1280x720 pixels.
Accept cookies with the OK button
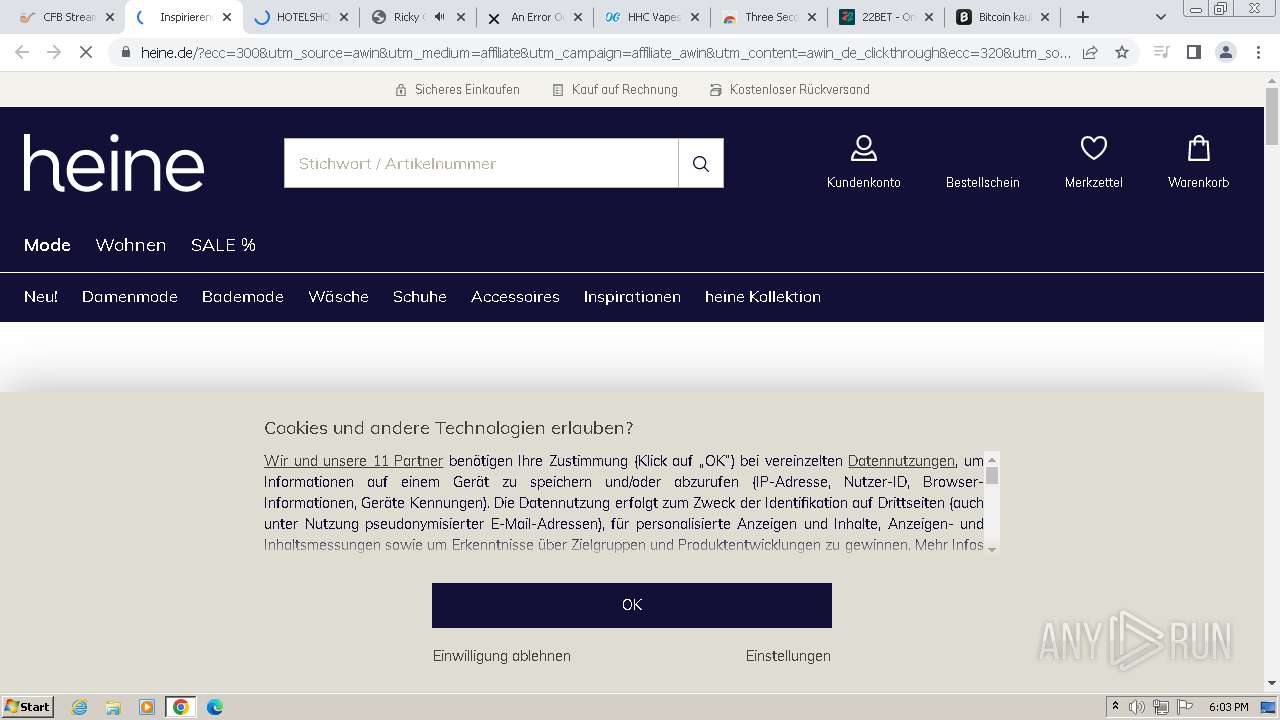click(x=632, y=605)
